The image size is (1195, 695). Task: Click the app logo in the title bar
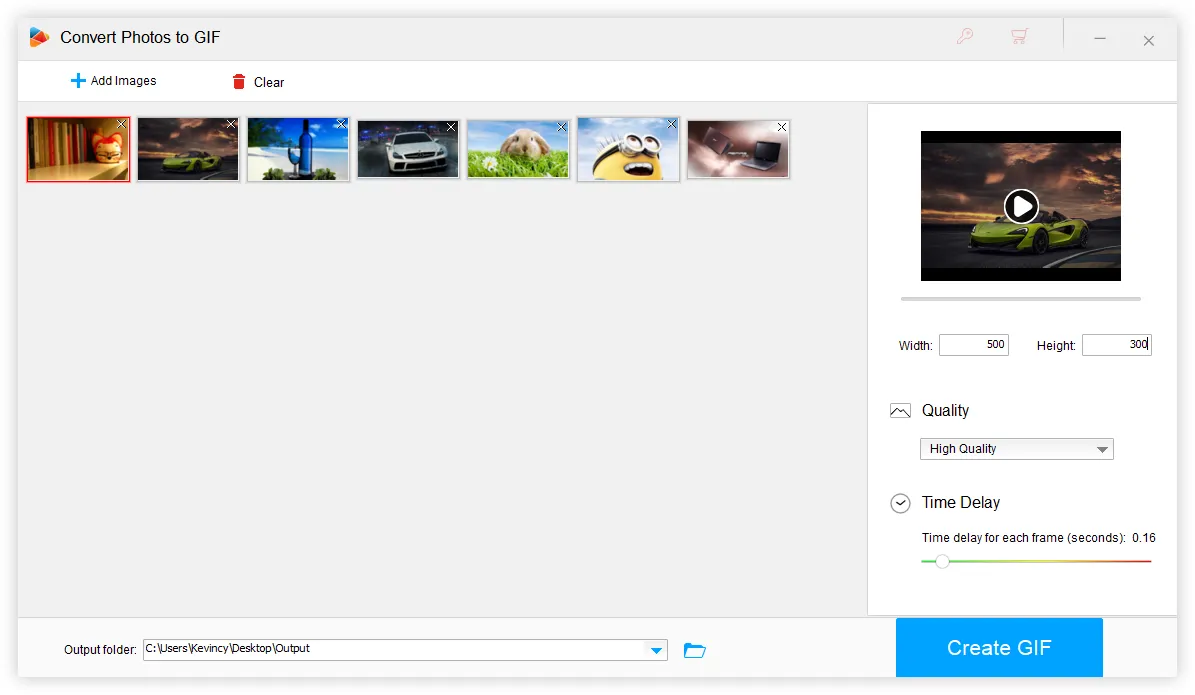pyautogui.click(x=38, y=36)
